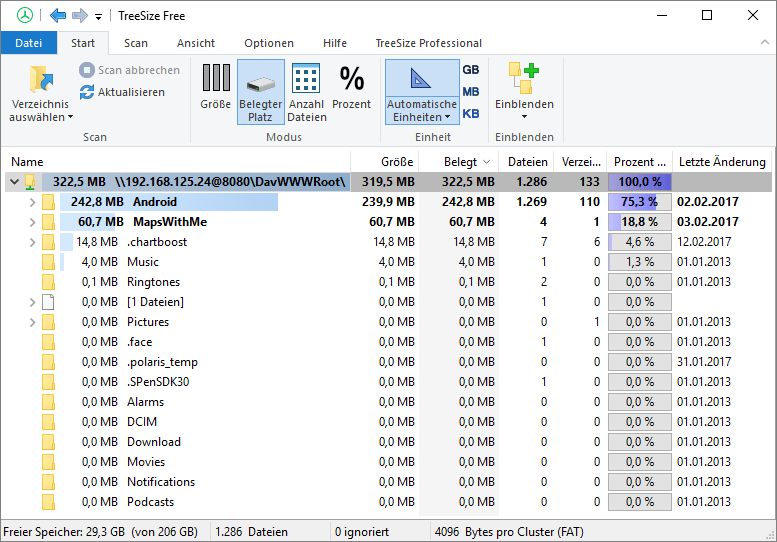Go back with the blue left arrow

(58, 16)
